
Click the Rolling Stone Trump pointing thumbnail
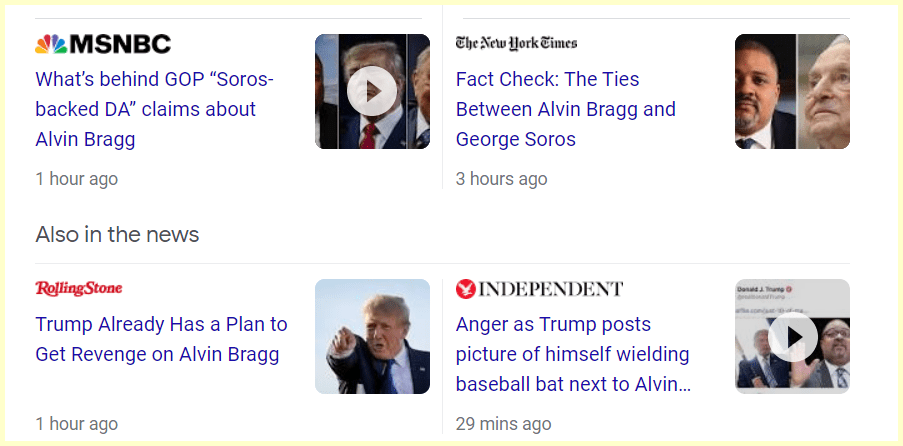372,337
